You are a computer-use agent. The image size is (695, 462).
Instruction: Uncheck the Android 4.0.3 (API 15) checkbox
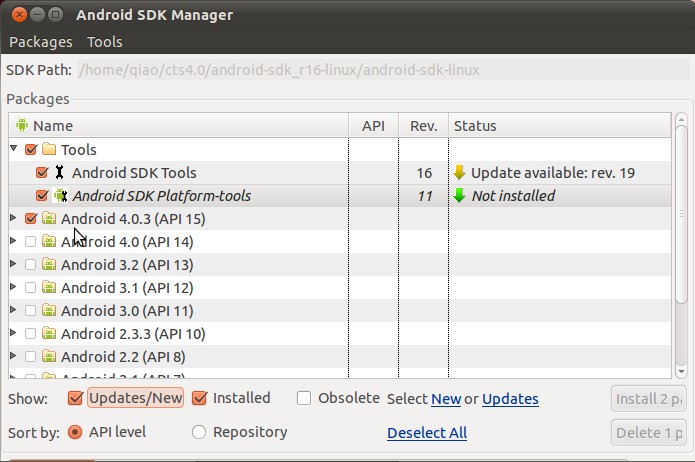[x=31, y=219]
